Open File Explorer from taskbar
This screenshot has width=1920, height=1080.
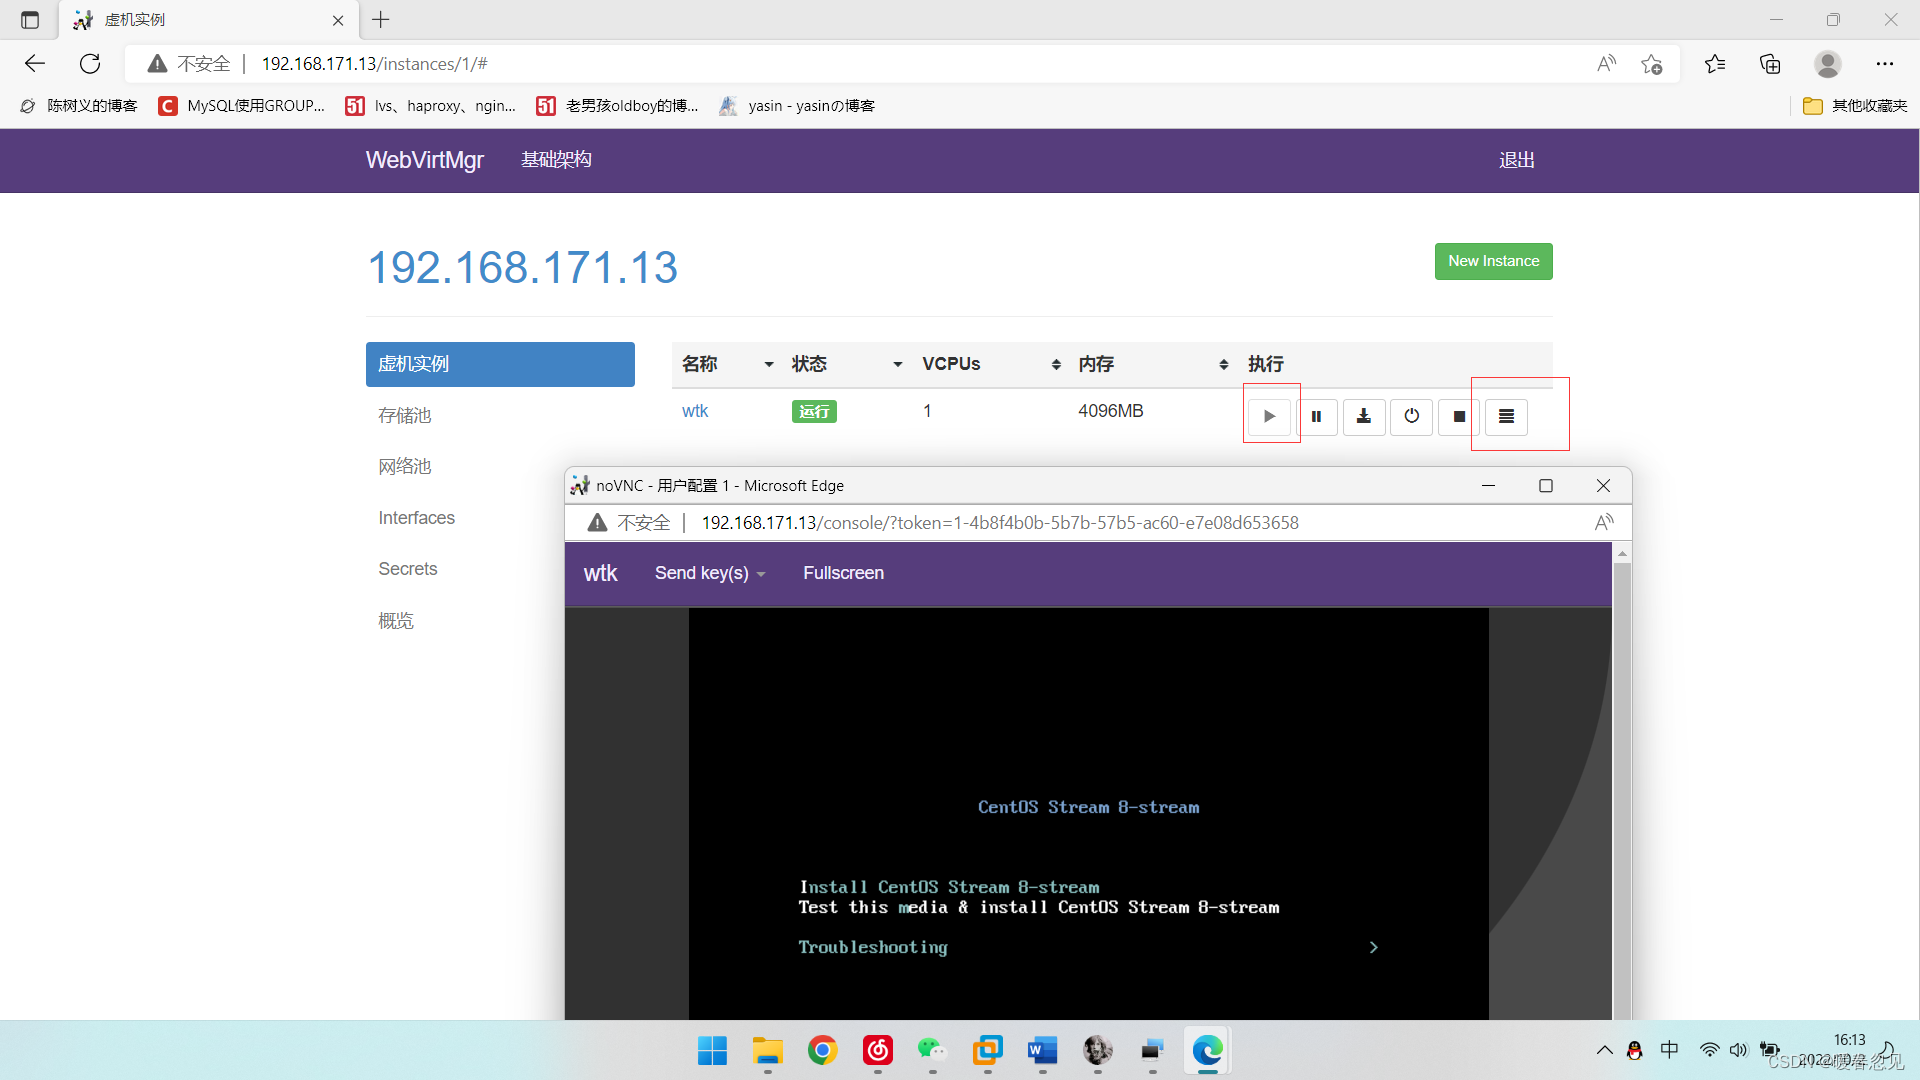[767, 1051]
